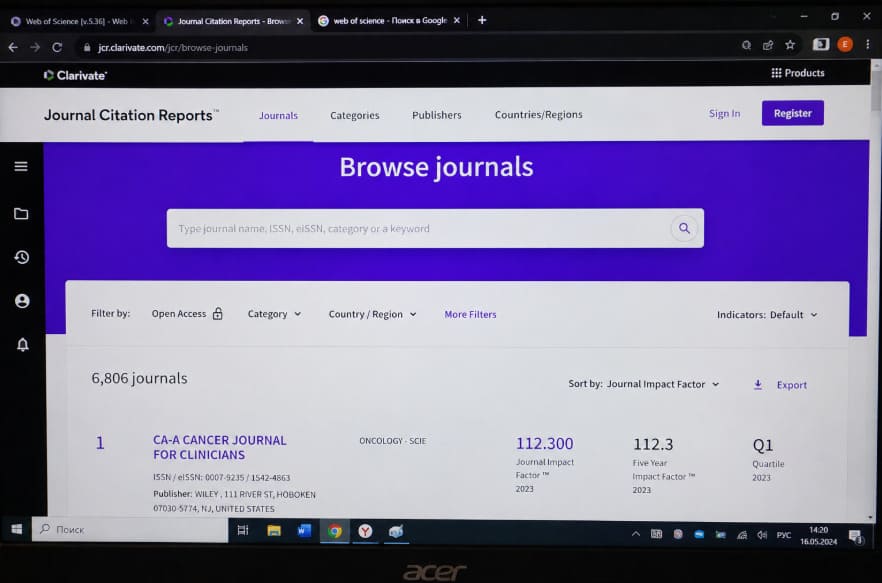Click browser forward arrow

point(35,47)
